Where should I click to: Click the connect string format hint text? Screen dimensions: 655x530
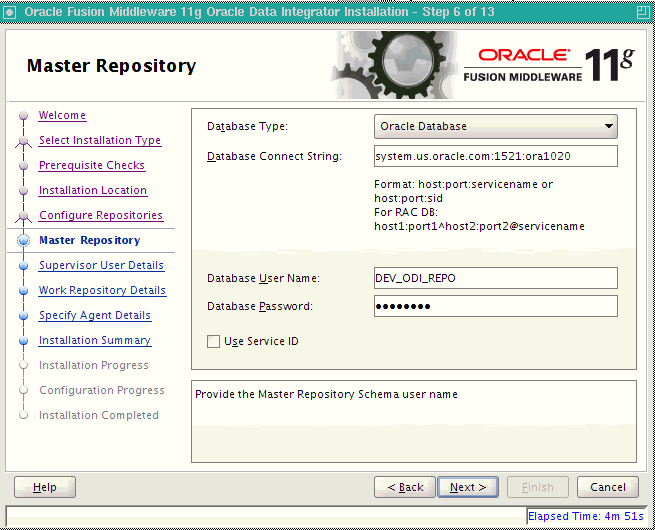479,205
